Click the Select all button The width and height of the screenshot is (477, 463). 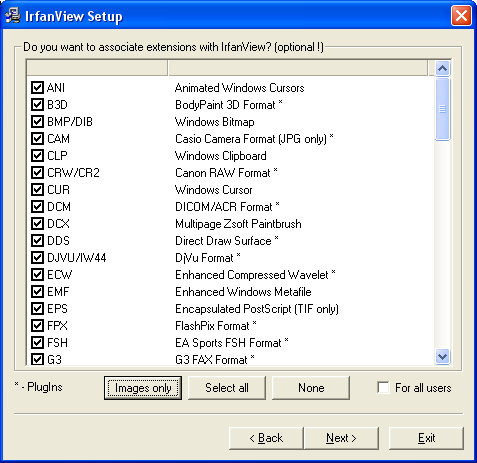click(x=227, y=388)
